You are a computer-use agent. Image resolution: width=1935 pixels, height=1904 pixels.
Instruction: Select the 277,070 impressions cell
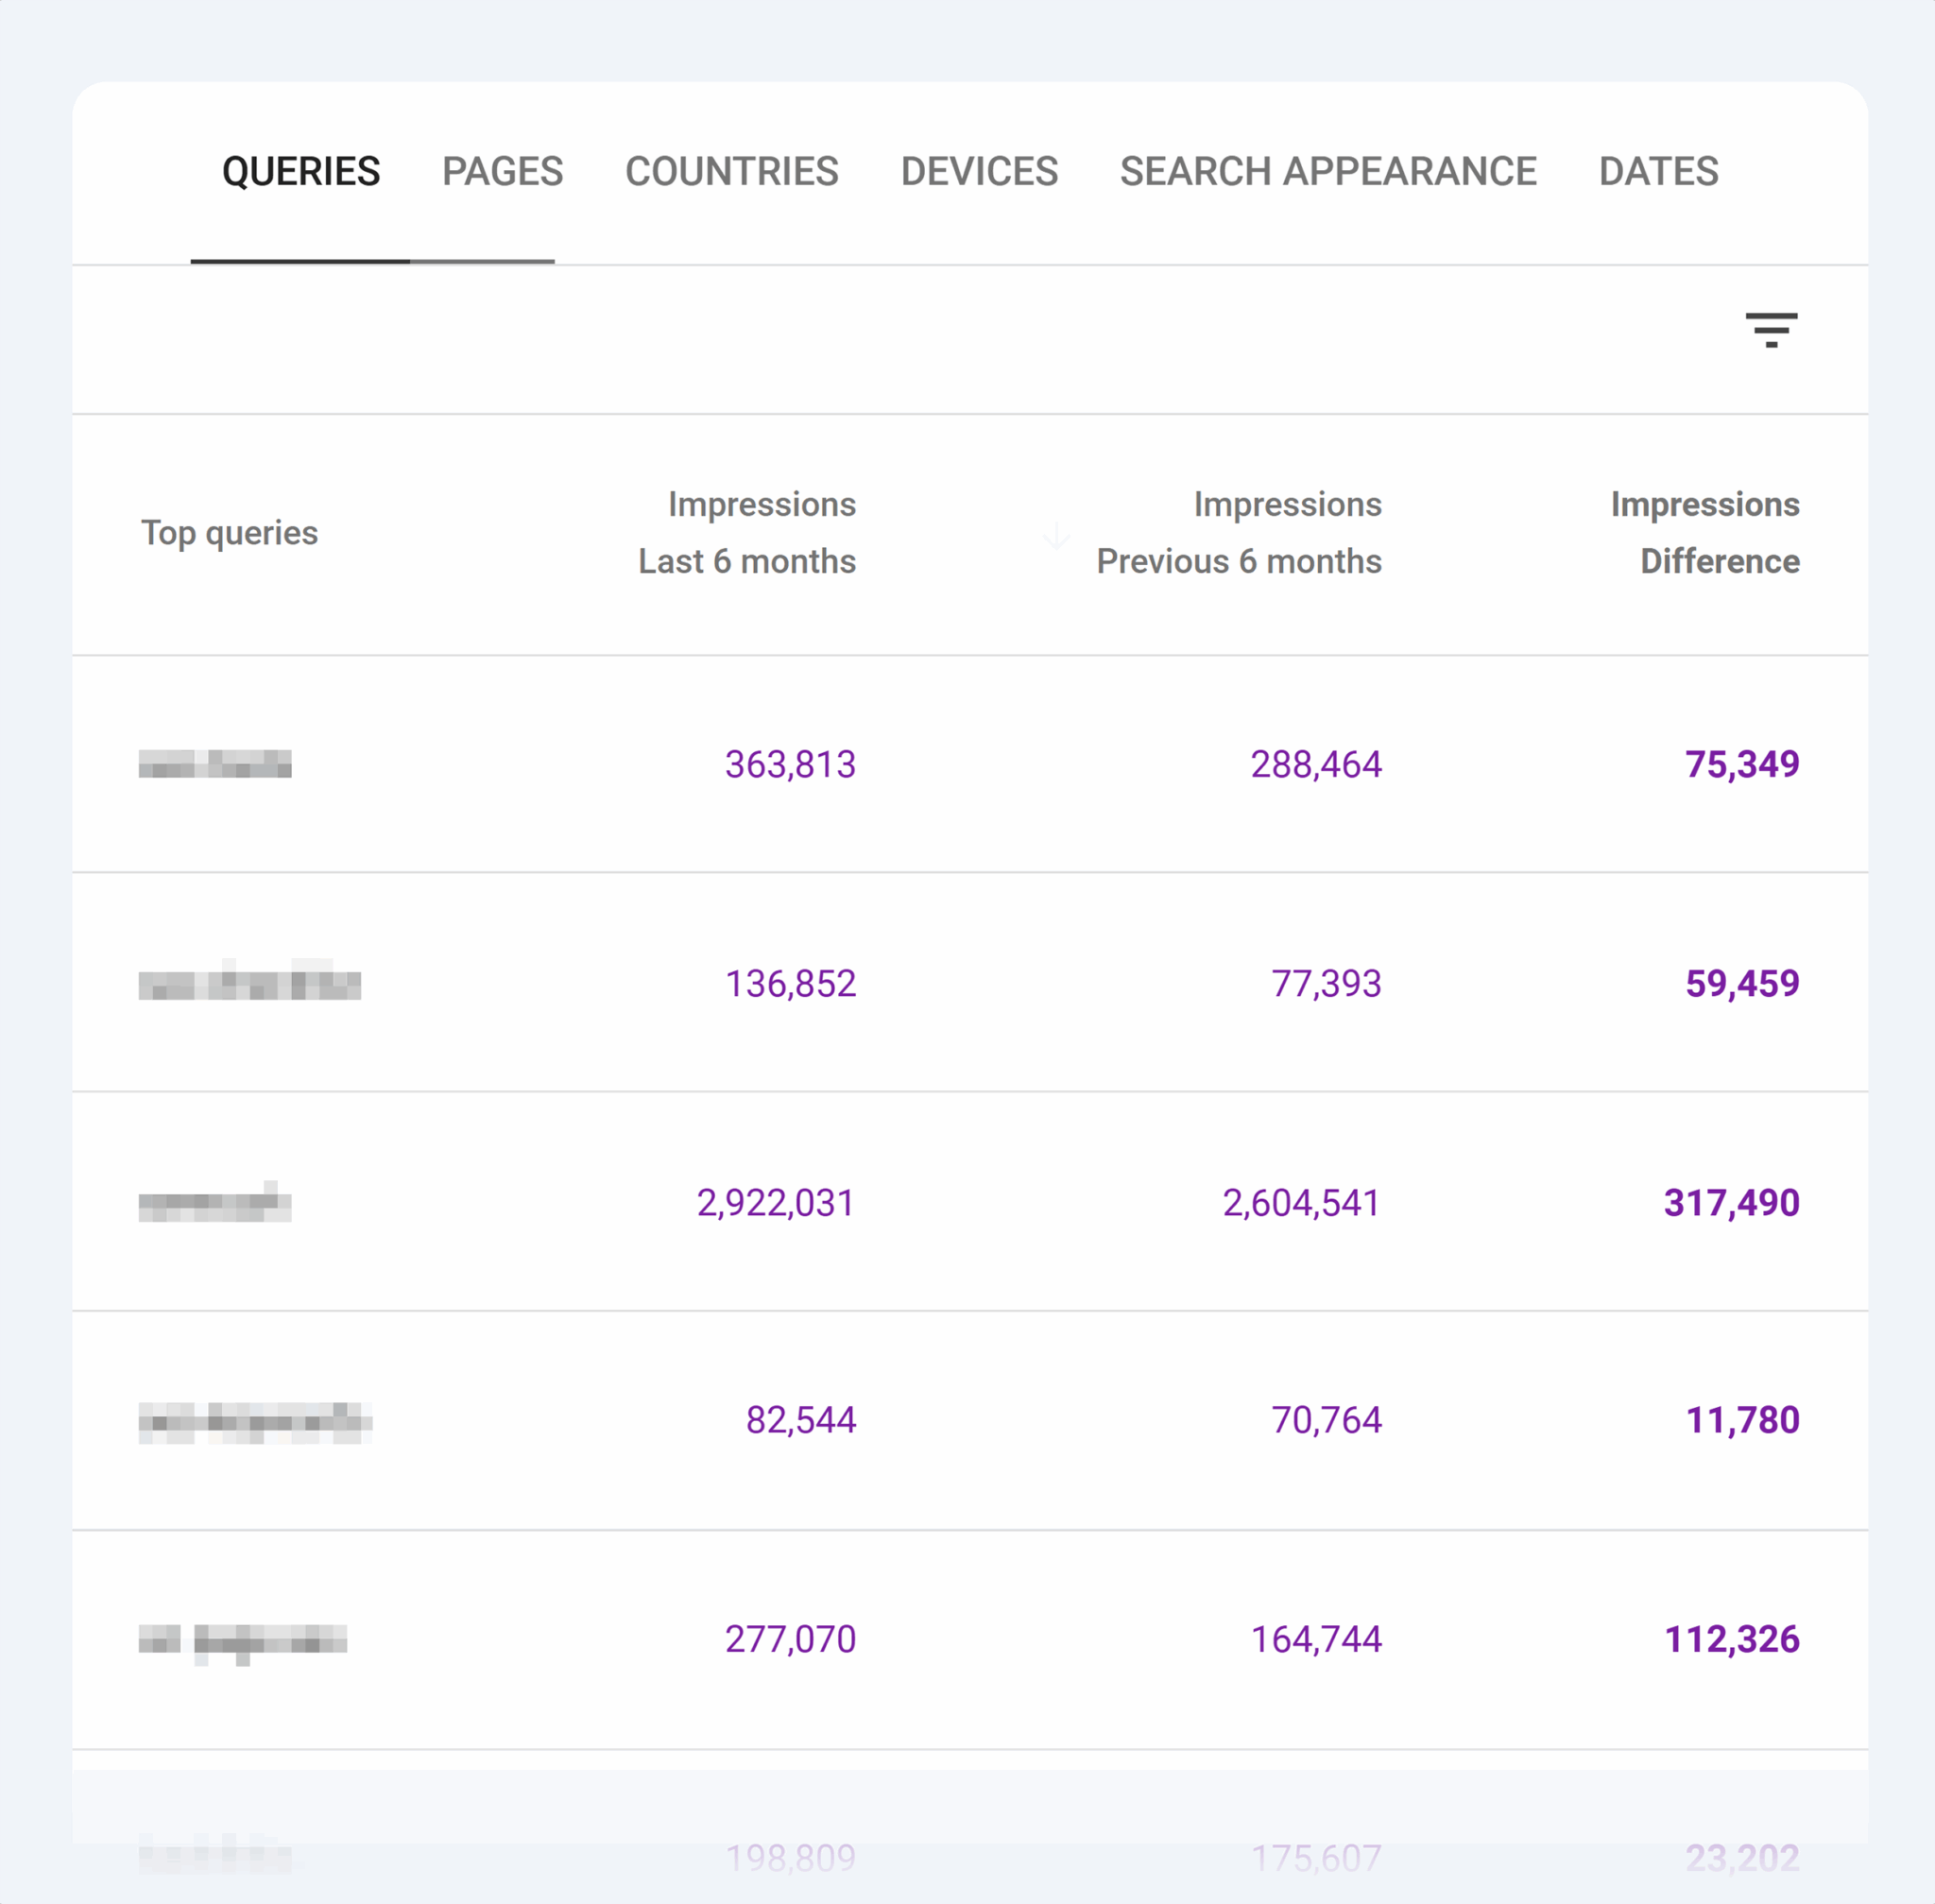[790, 1639]
